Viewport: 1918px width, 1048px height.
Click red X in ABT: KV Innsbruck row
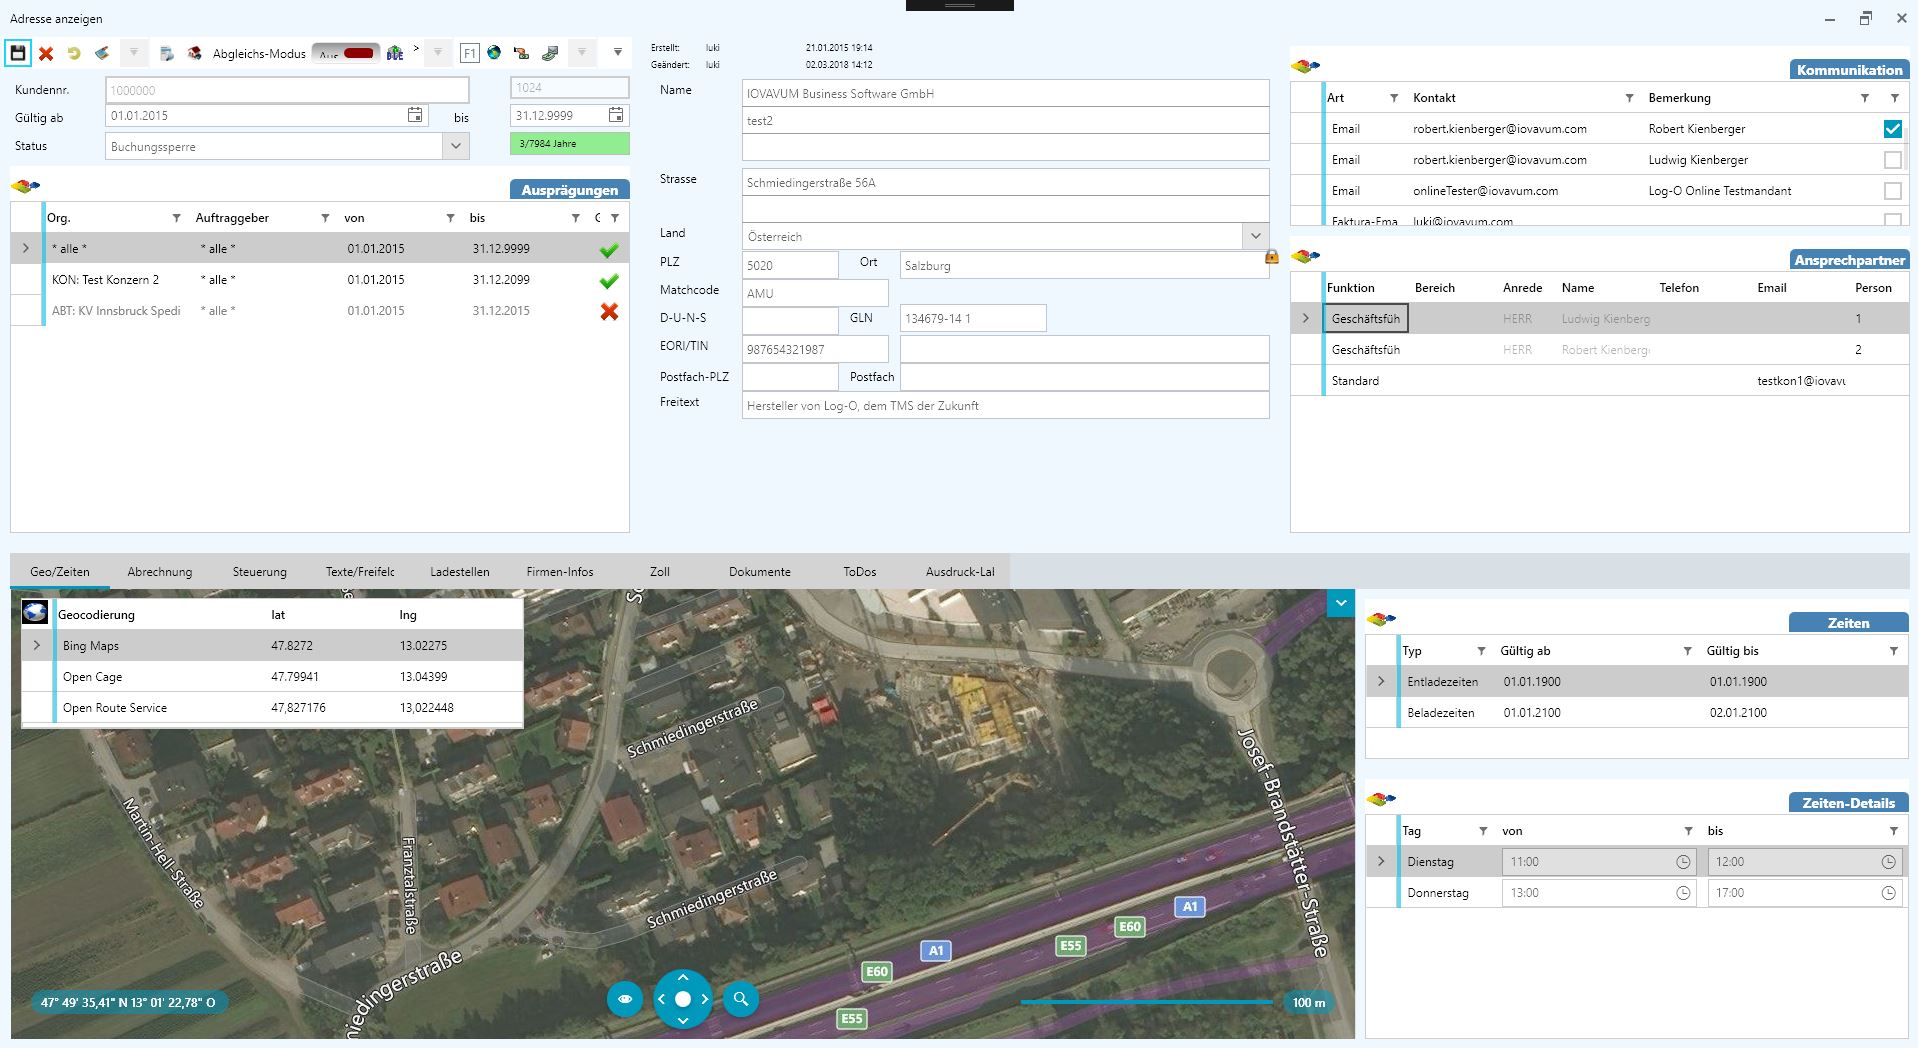pyautogui.click(x=609, y=311)
